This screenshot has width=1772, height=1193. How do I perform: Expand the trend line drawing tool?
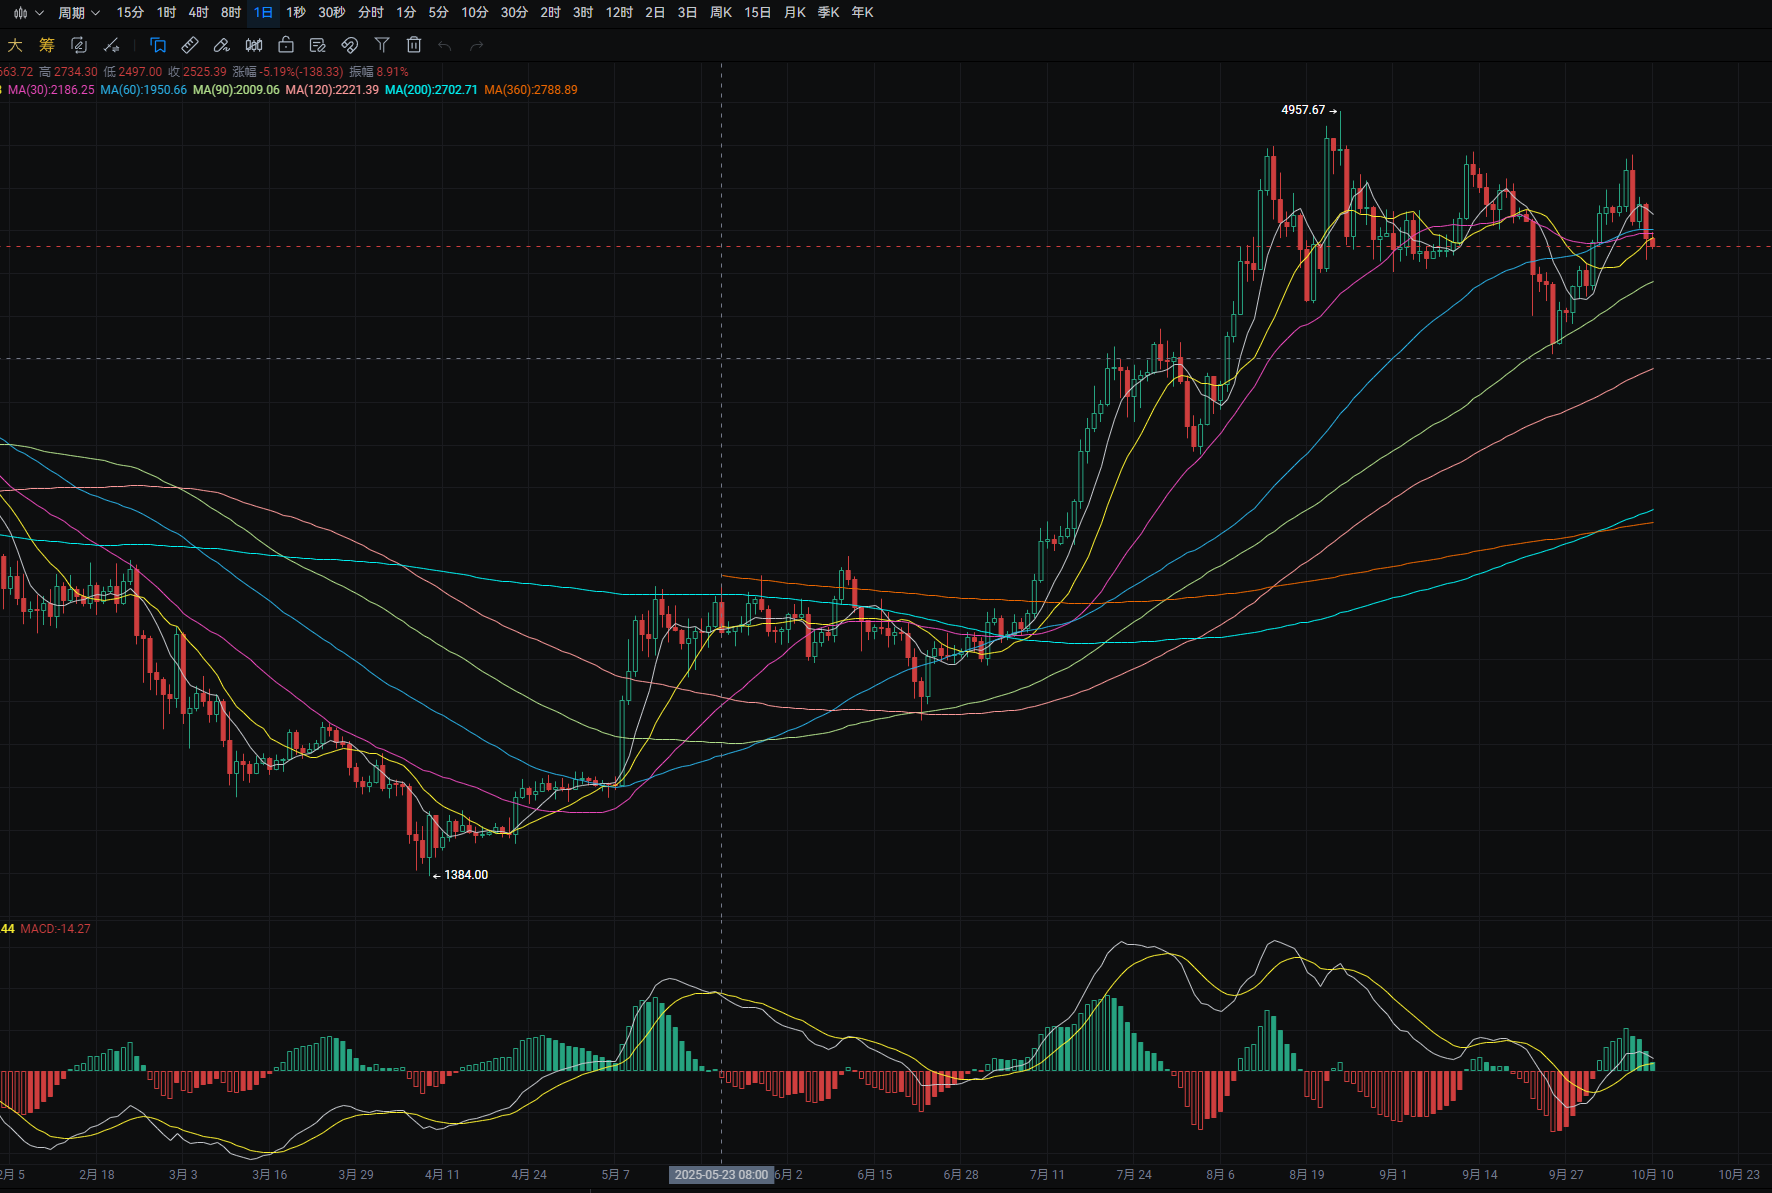tap(112, 45)
